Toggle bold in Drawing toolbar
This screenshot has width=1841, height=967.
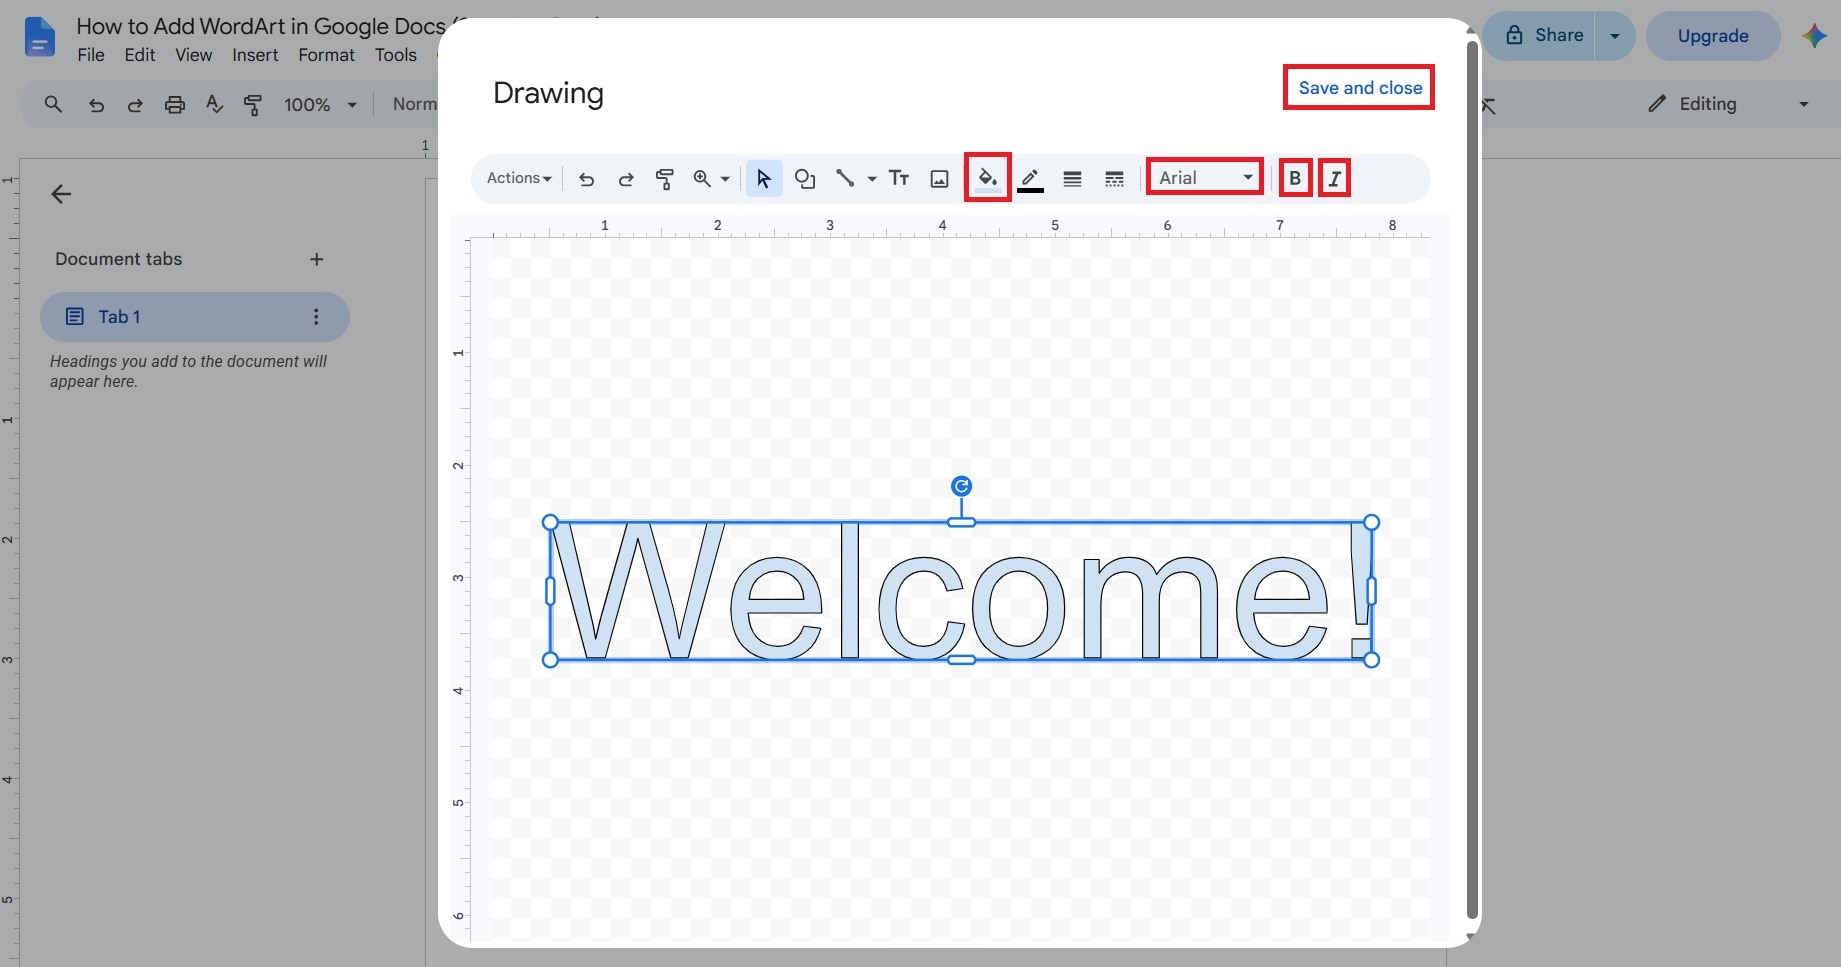click(x=1295, y=178)
